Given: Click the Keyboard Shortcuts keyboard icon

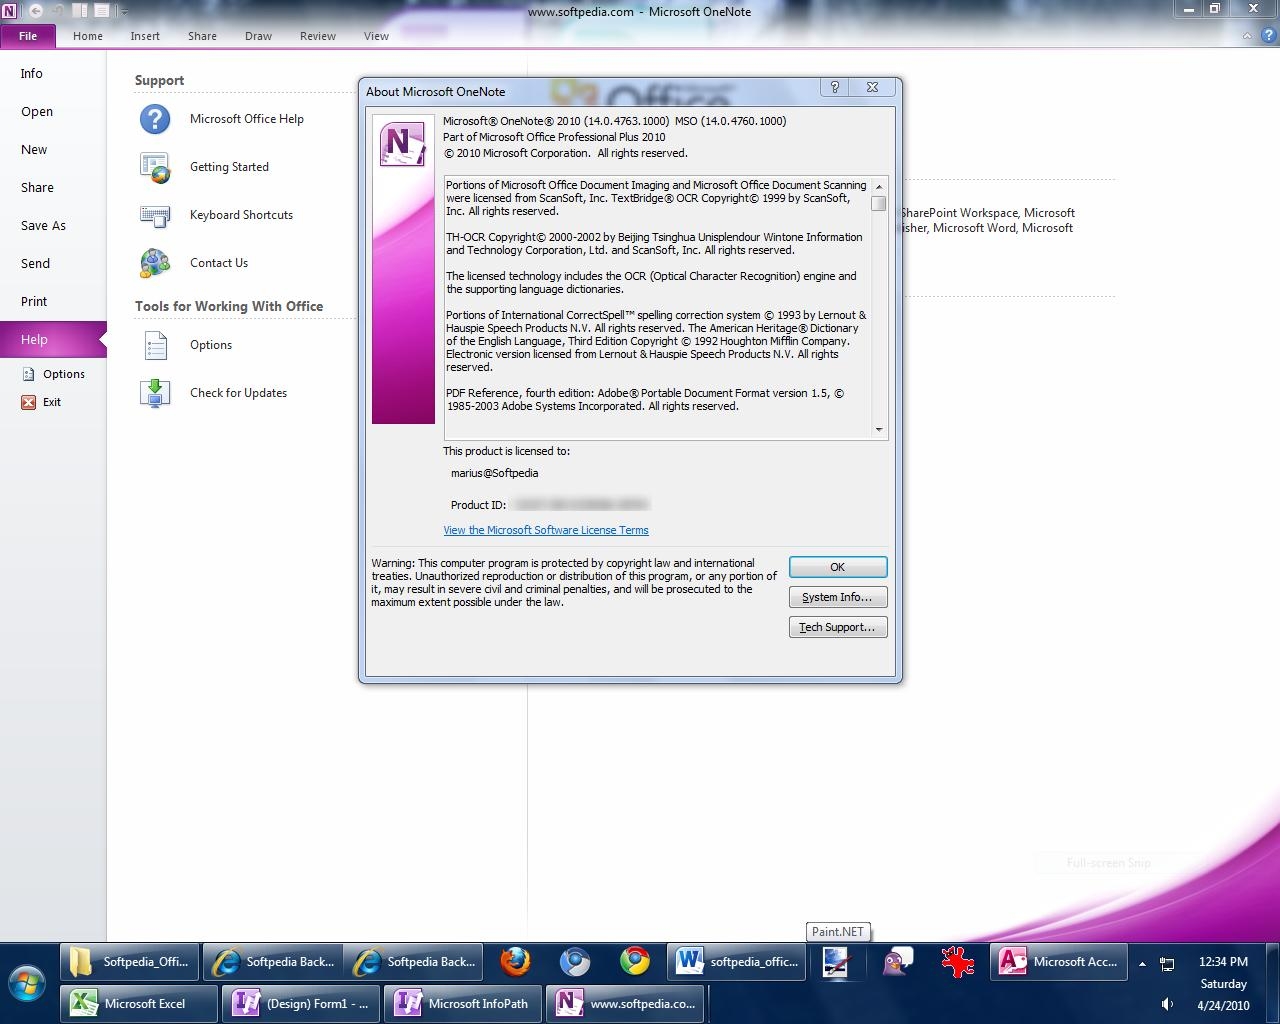Looking at the screenshot, I should point(155,215).
